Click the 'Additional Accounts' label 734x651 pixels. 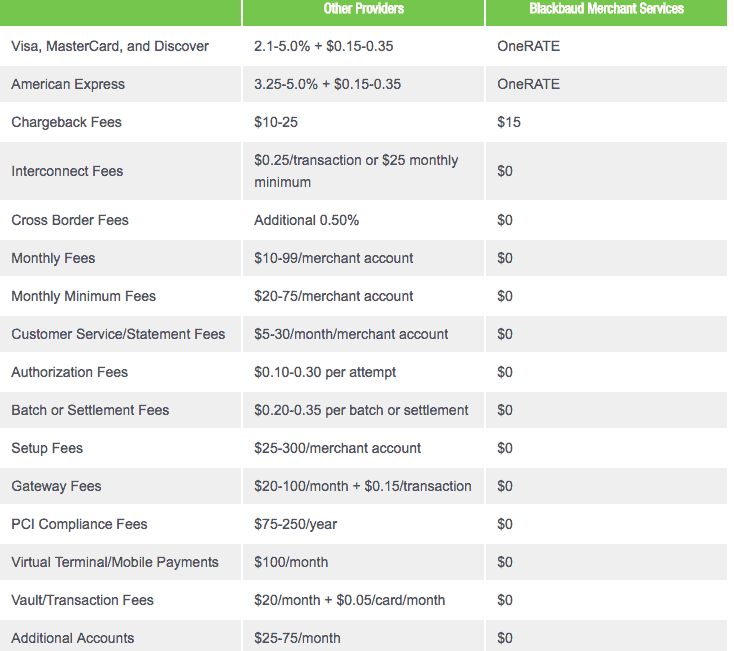73,638
